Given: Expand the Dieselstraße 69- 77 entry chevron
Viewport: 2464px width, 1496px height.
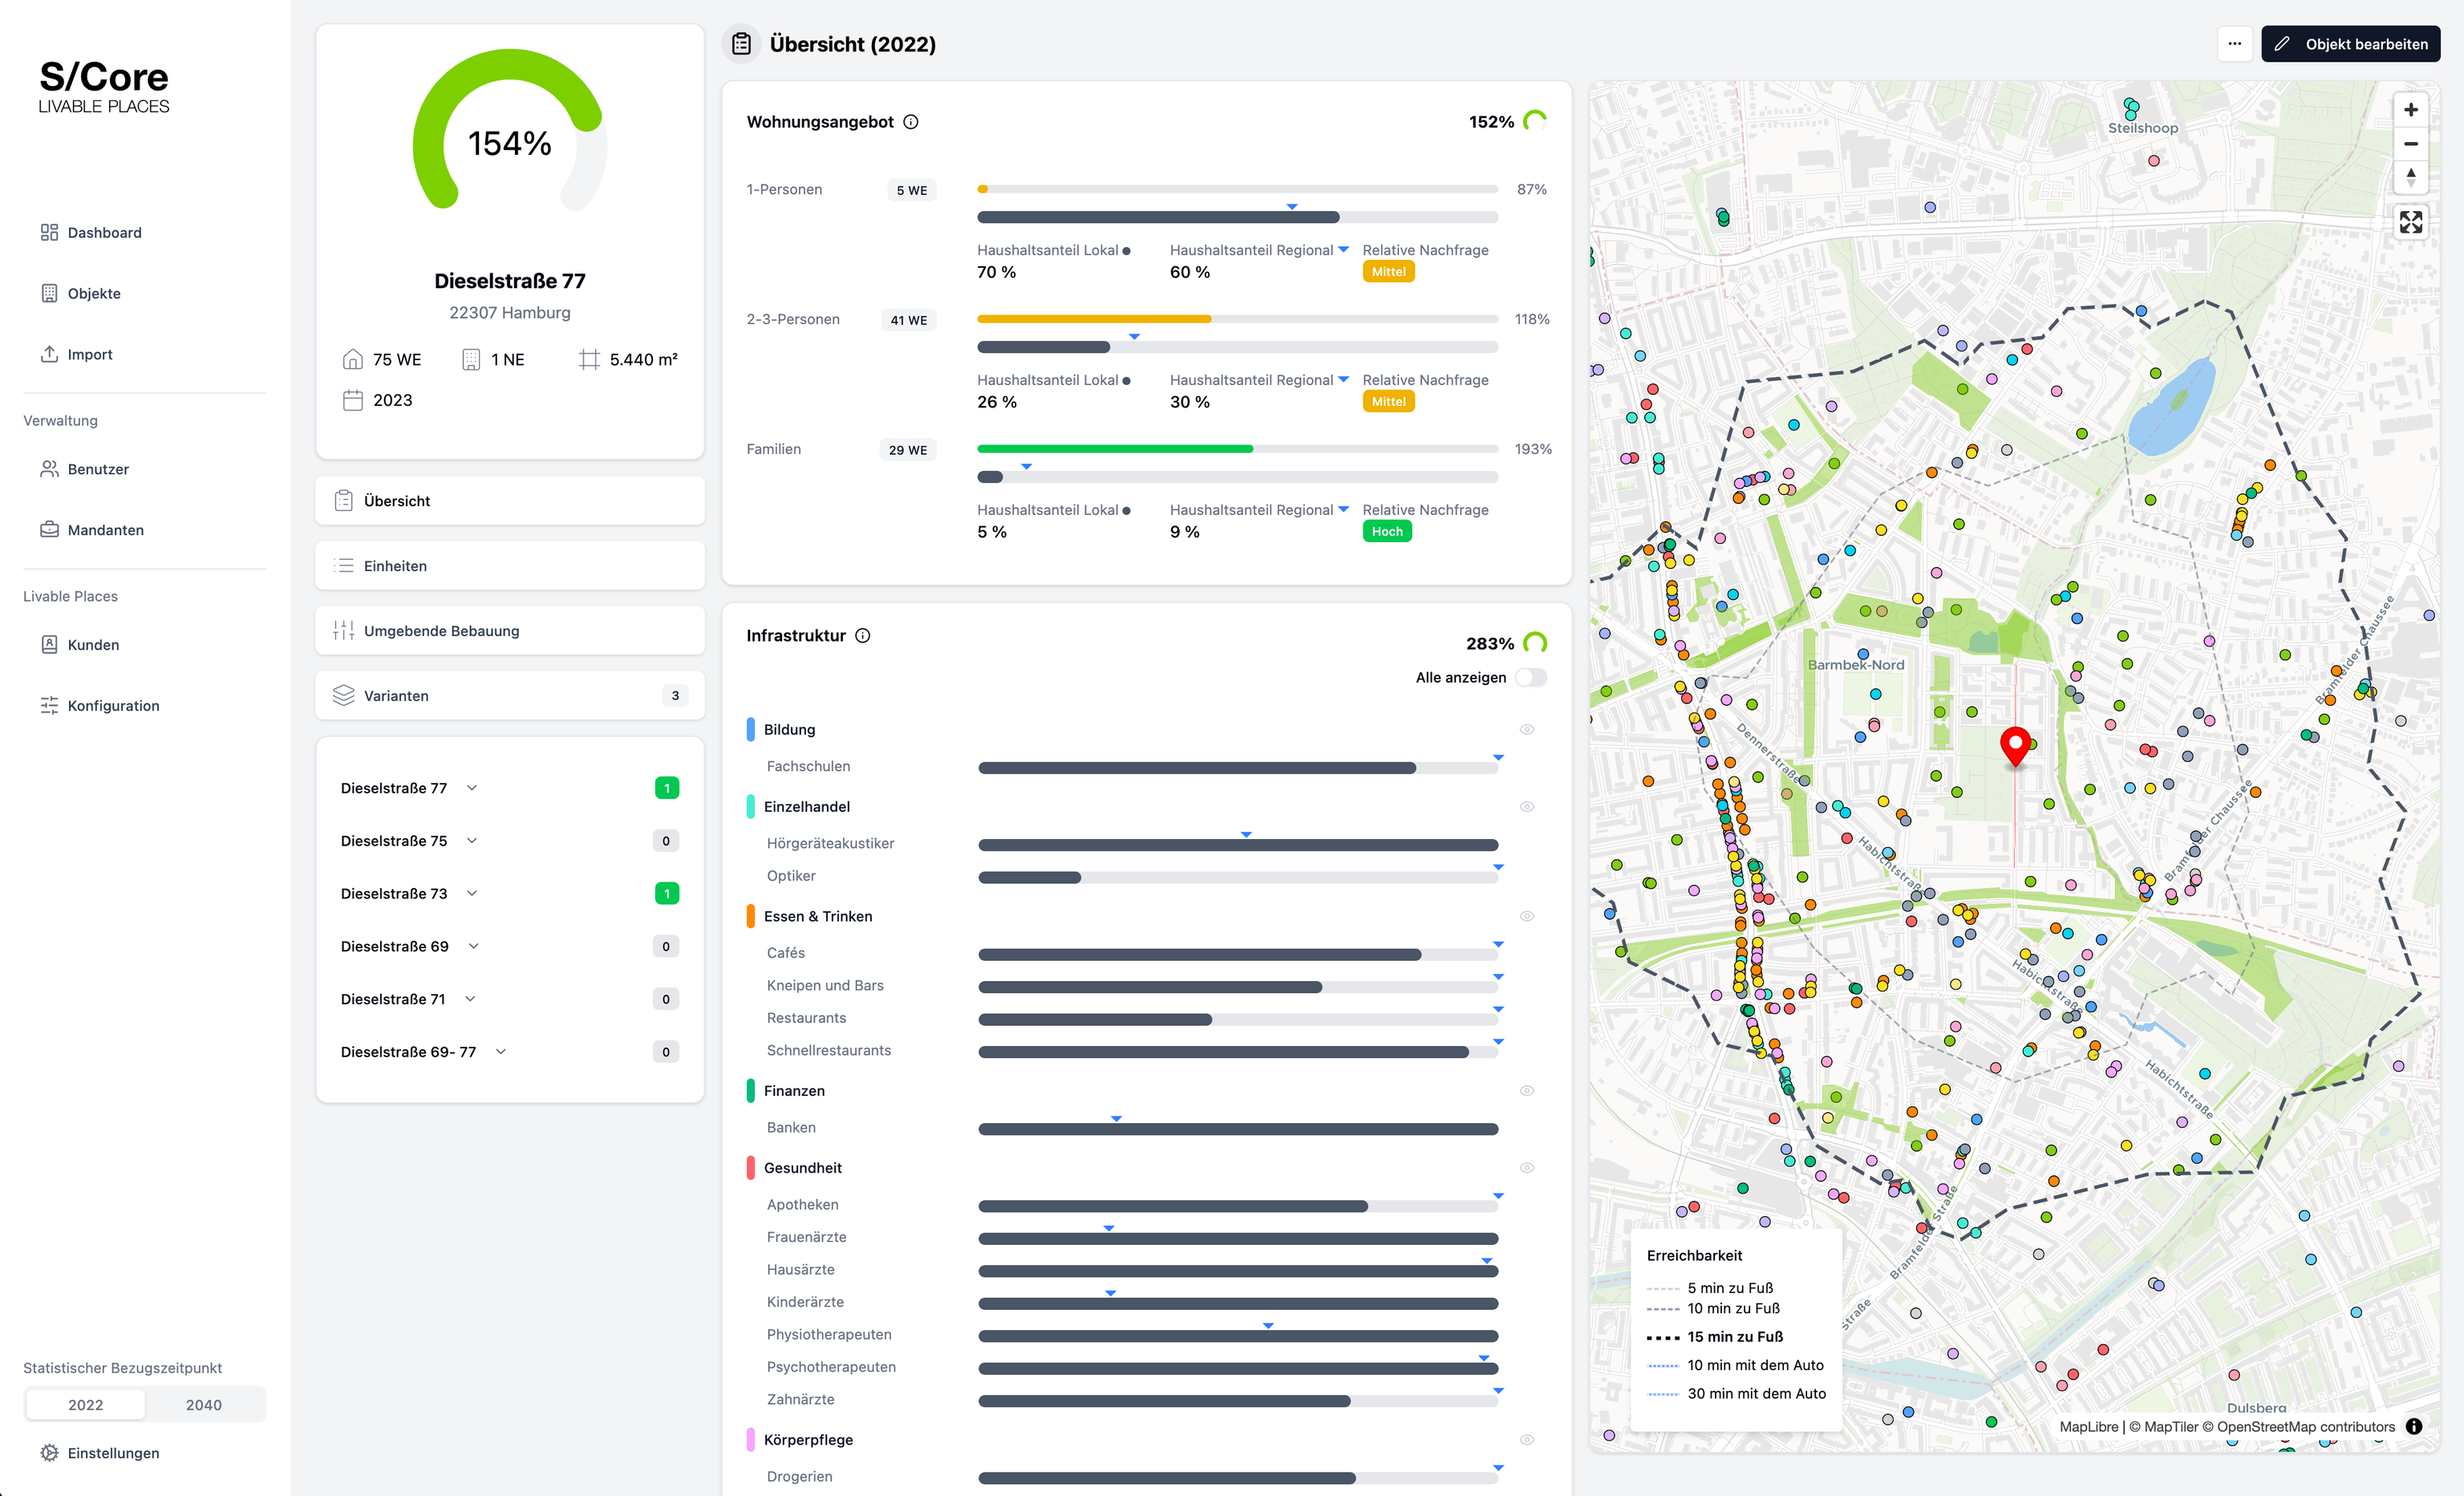Looking at the screenshot, I should pos(501,1052).
